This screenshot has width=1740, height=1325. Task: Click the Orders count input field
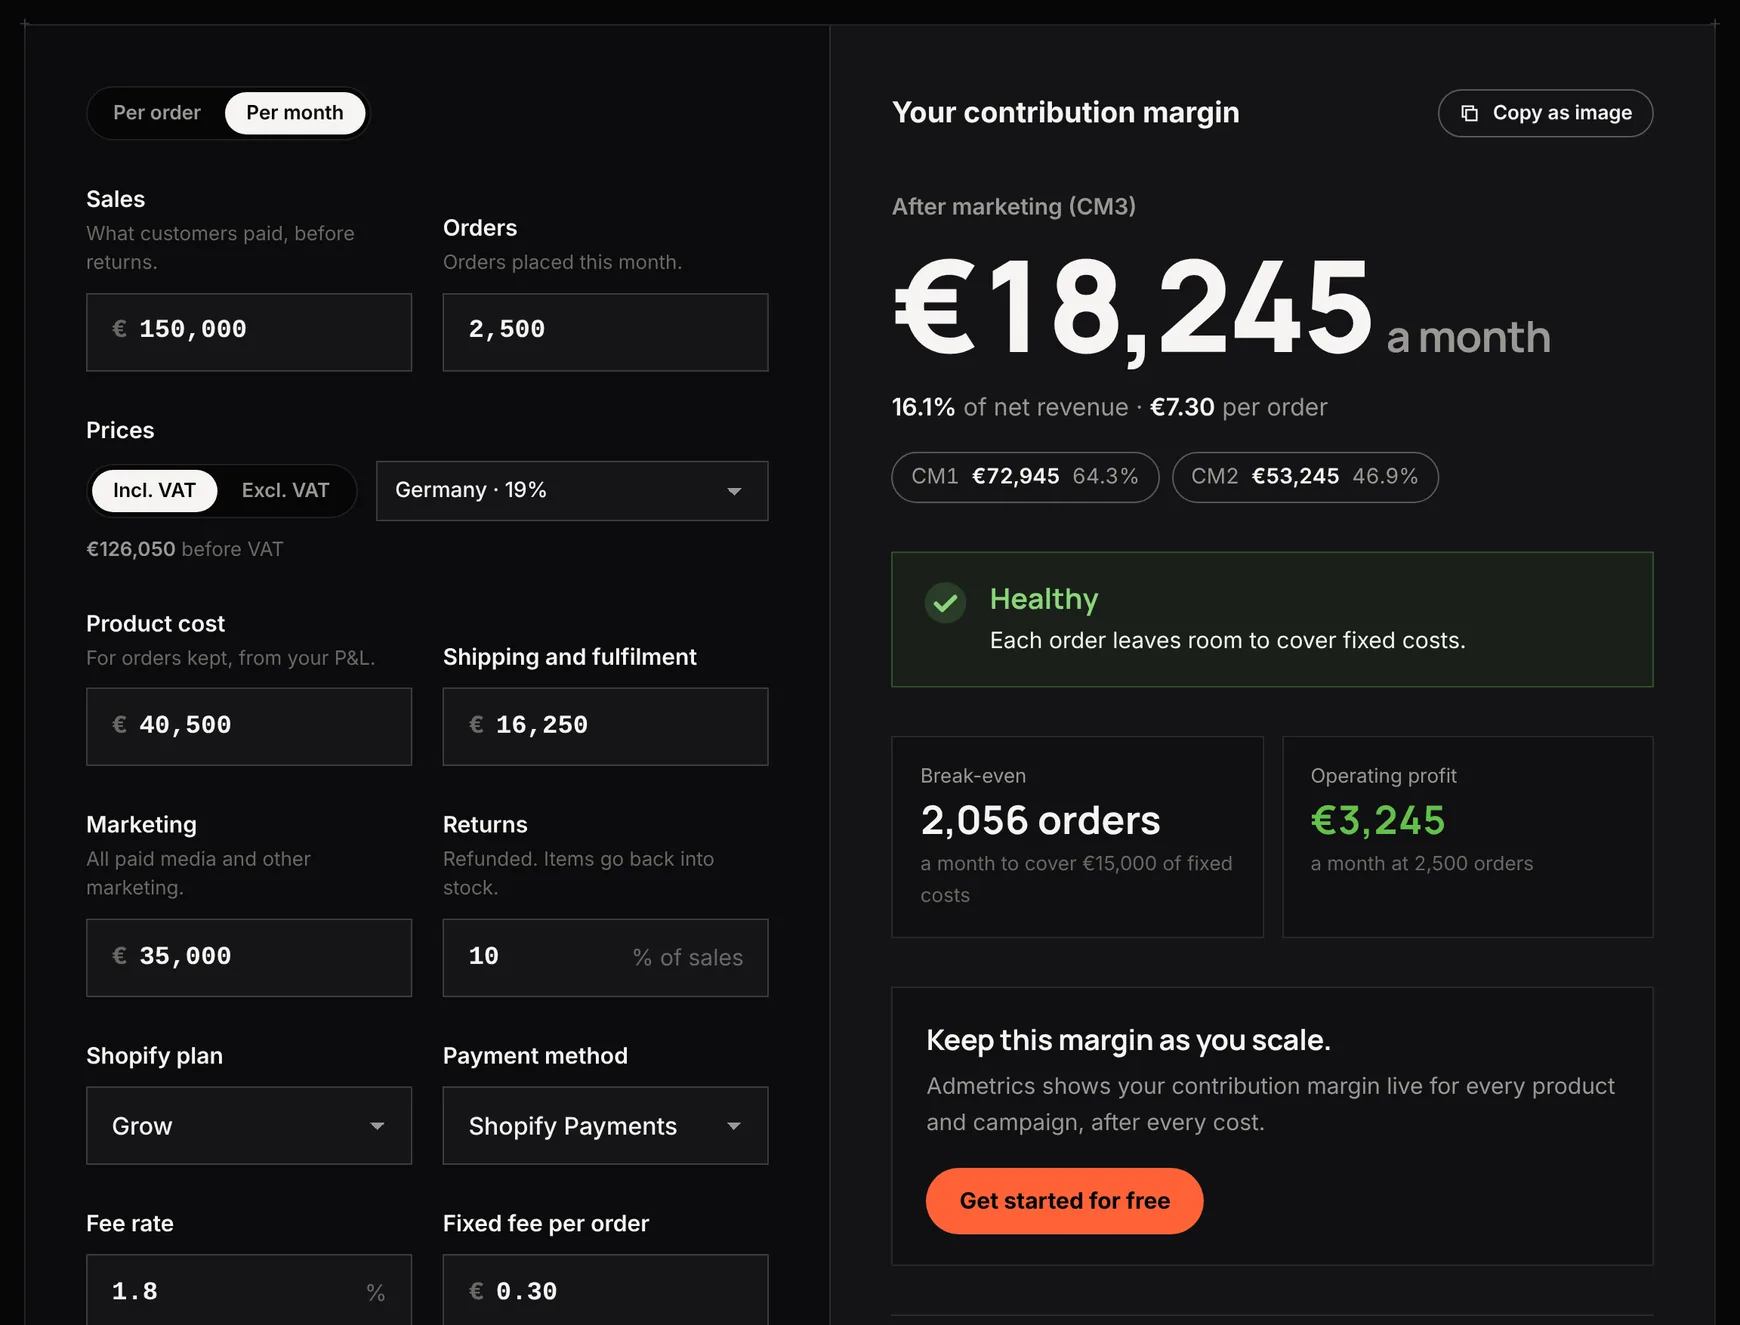pyautogui.click(x=606, y=332)
